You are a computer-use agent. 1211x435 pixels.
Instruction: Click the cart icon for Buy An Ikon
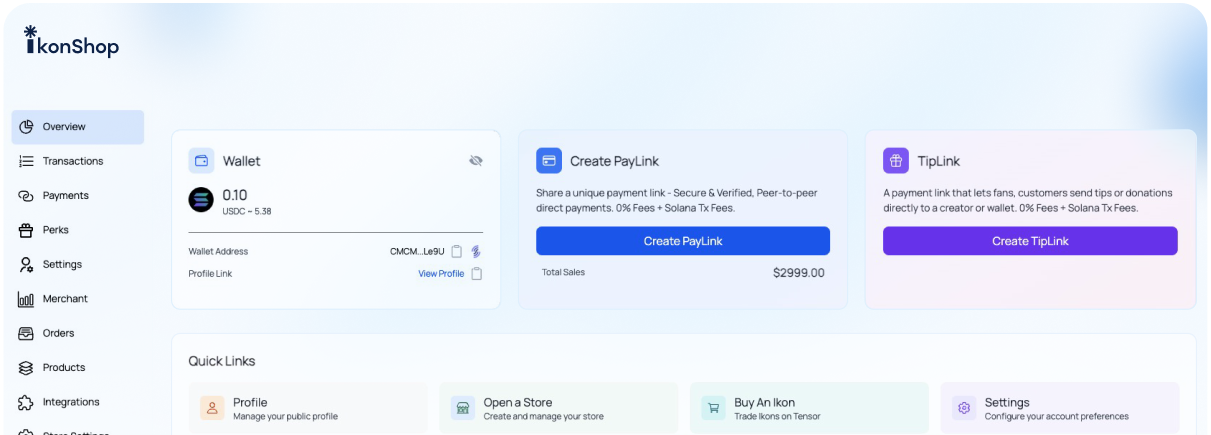tap(713, 408)
